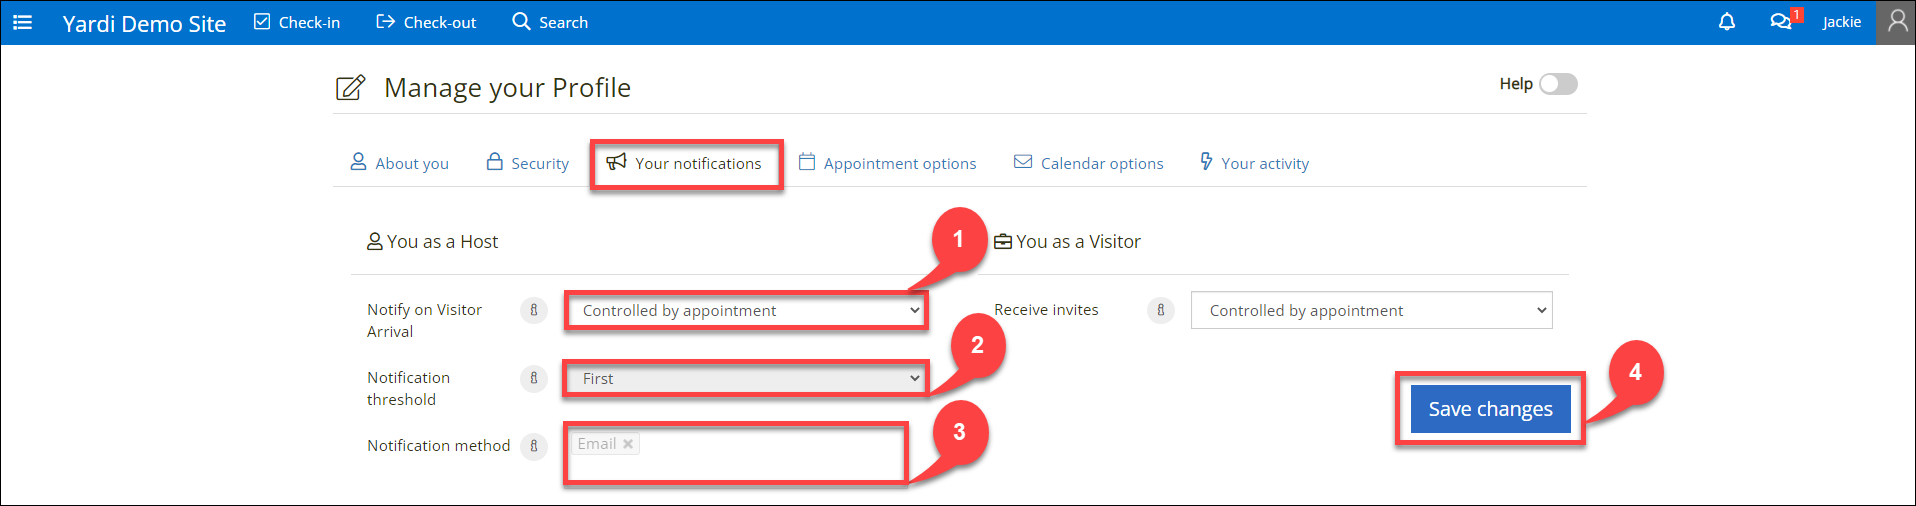The image size is (1916, 506).
Task: Click info icon beside Notification threshold
Action: 534,378
